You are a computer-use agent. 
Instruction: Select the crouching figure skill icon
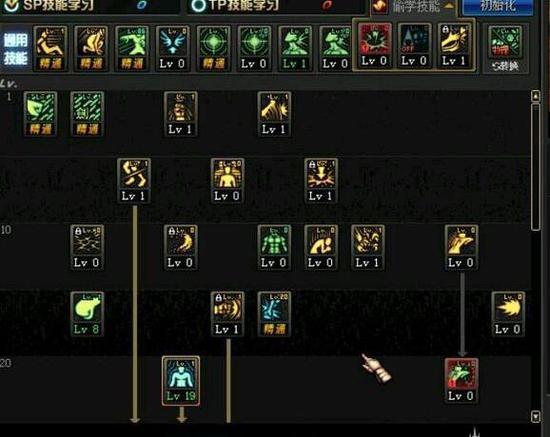click(x=321, y=248)
